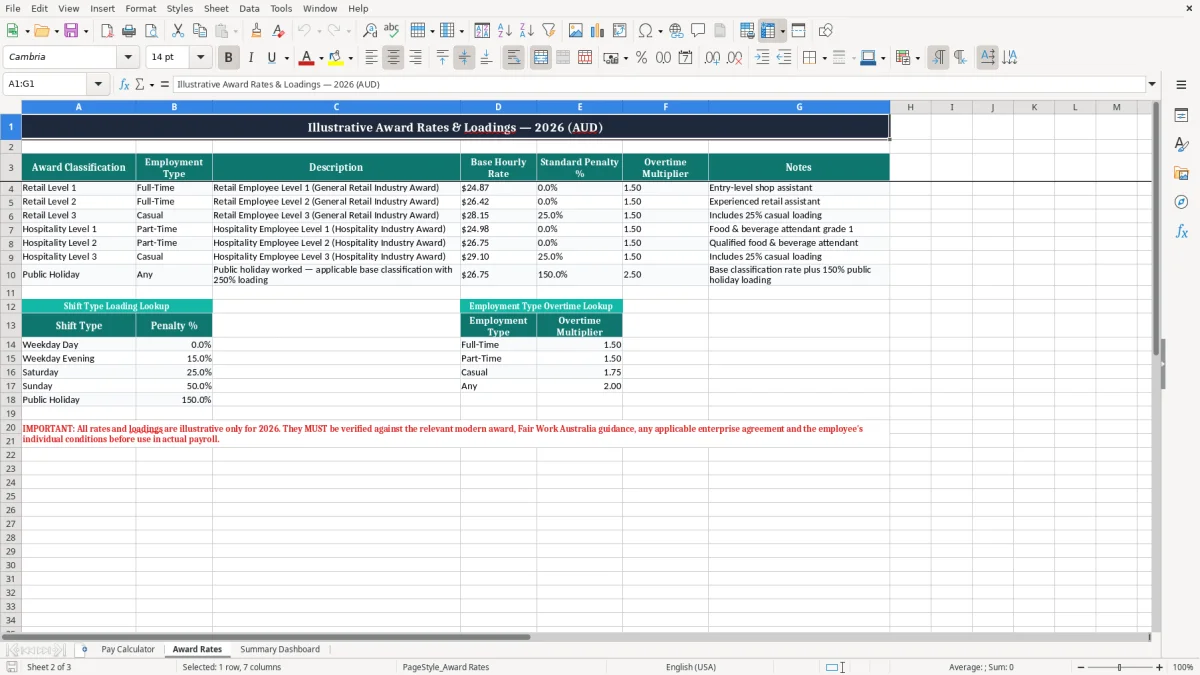This screenshot has height=675, width=1200.
Task: Expand Borders dropdown arrow
Action: coord(824,58)
